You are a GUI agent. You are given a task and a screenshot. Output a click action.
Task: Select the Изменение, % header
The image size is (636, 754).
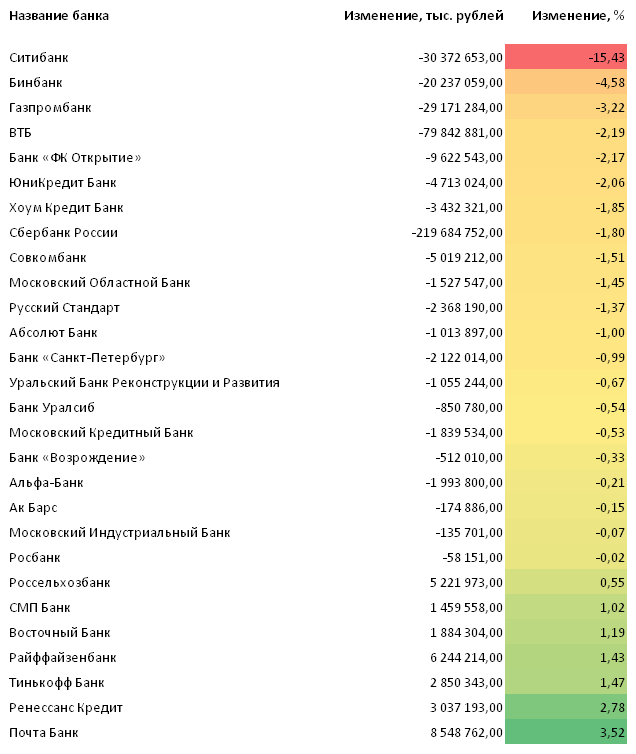[578, 16]
